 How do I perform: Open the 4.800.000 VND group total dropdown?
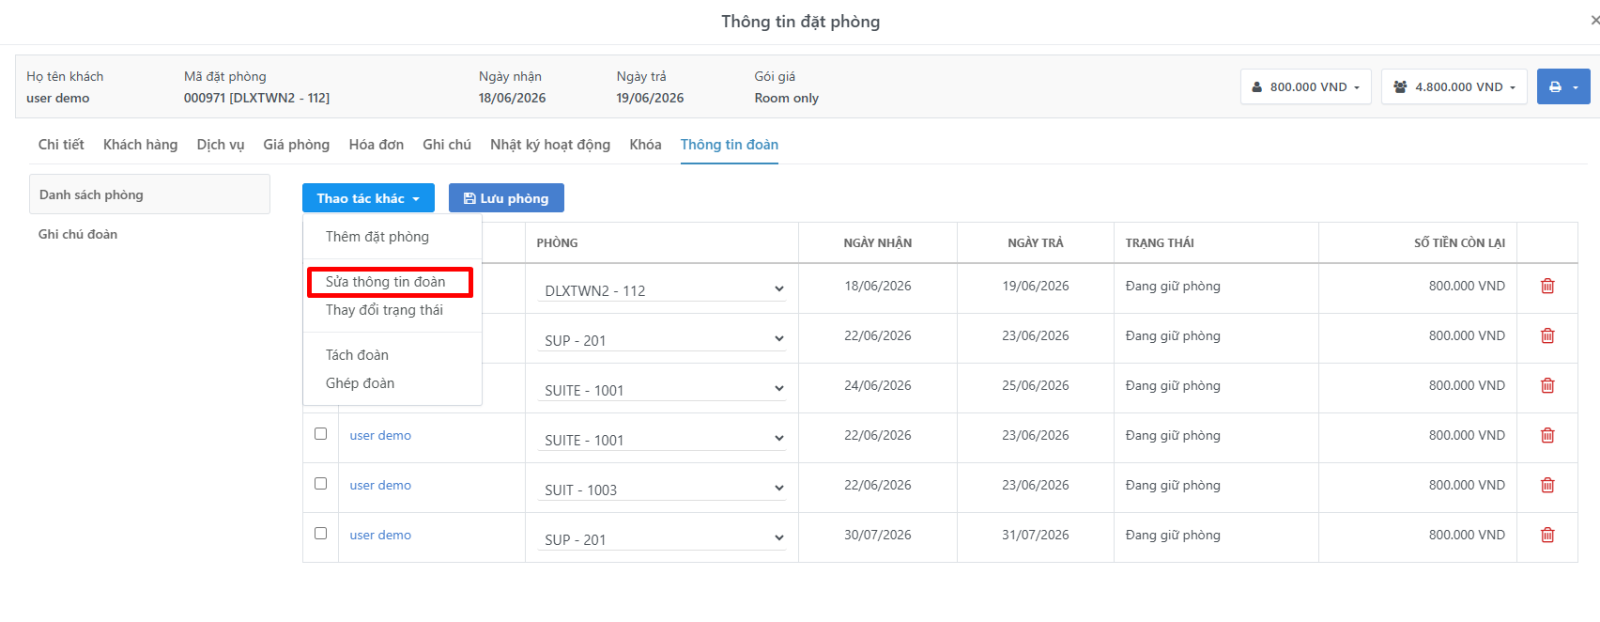coord(1454,87)
